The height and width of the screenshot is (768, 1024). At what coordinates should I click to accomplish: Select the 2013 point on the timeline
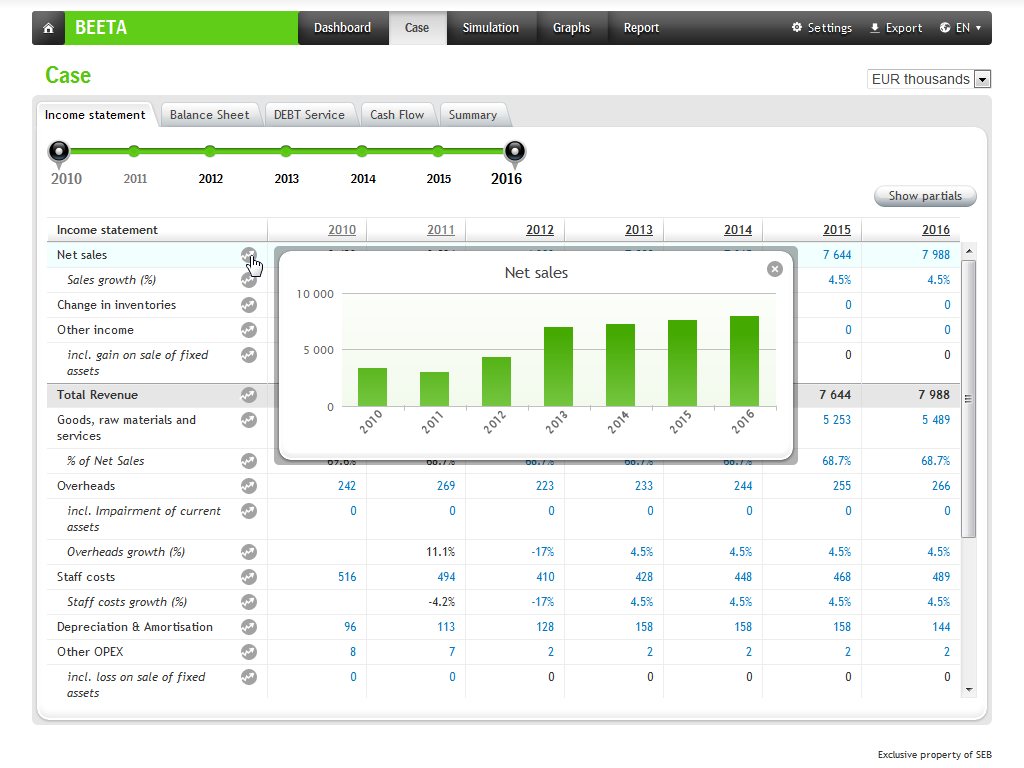click(286, 152)
